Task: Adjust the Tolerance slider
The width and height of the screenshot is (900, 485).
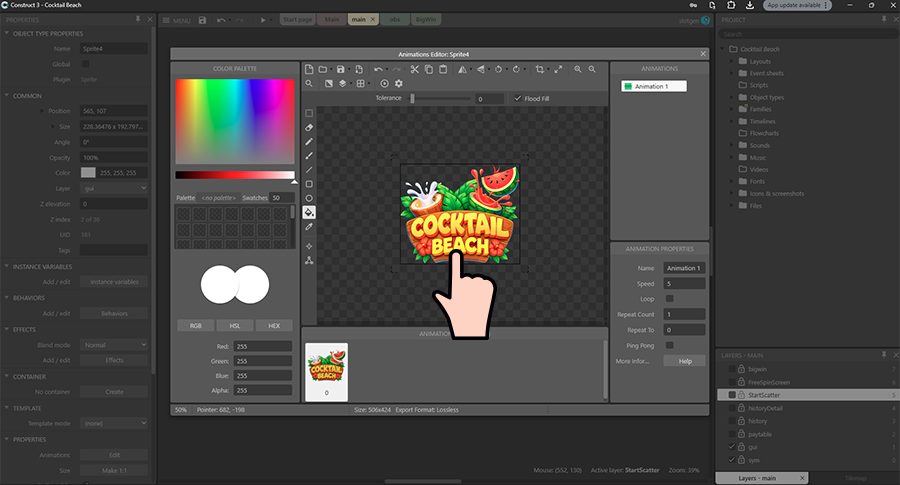Action: (440, 98)
